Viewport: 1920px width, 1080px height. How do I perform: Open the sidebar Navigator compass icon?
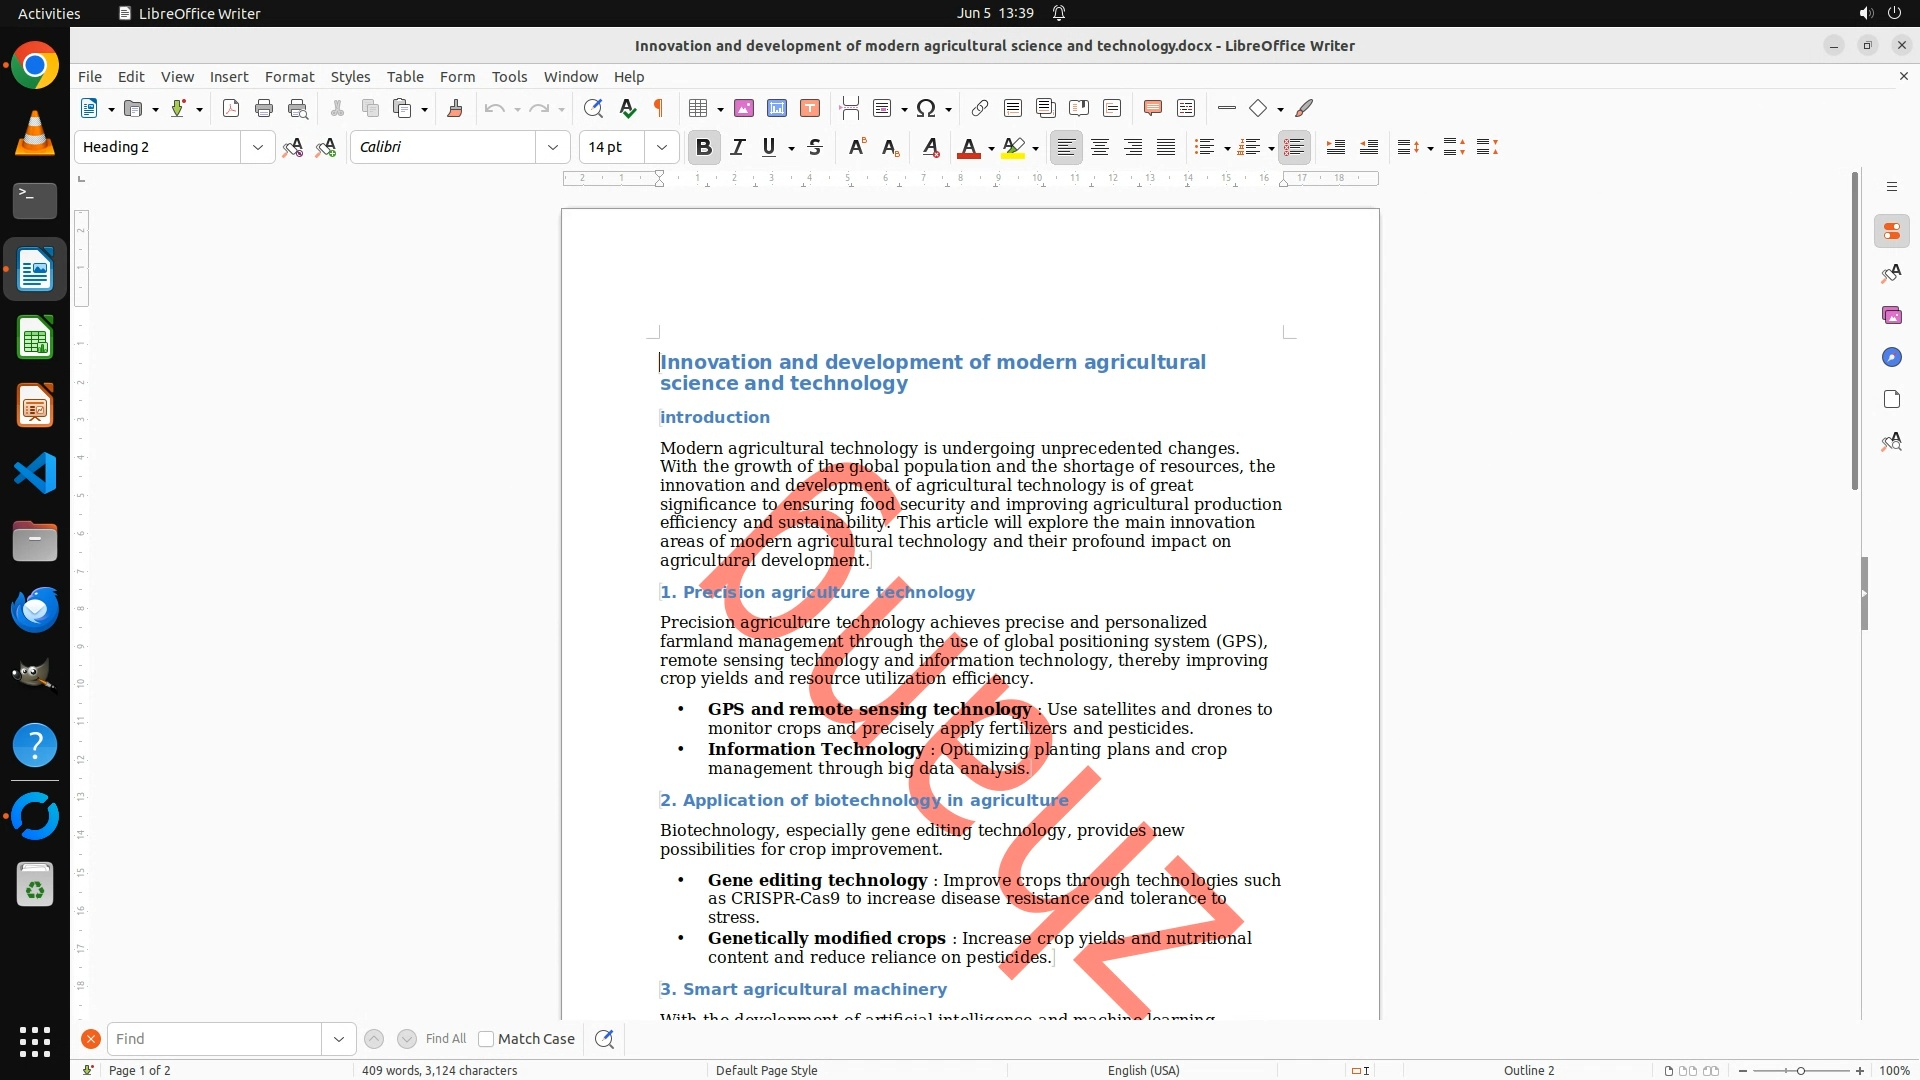1891,358
